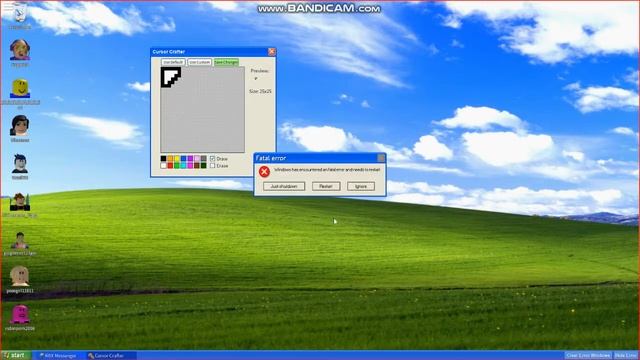
Task: Click Use Custom in Cursor Crafter
Action: (200, 62)
